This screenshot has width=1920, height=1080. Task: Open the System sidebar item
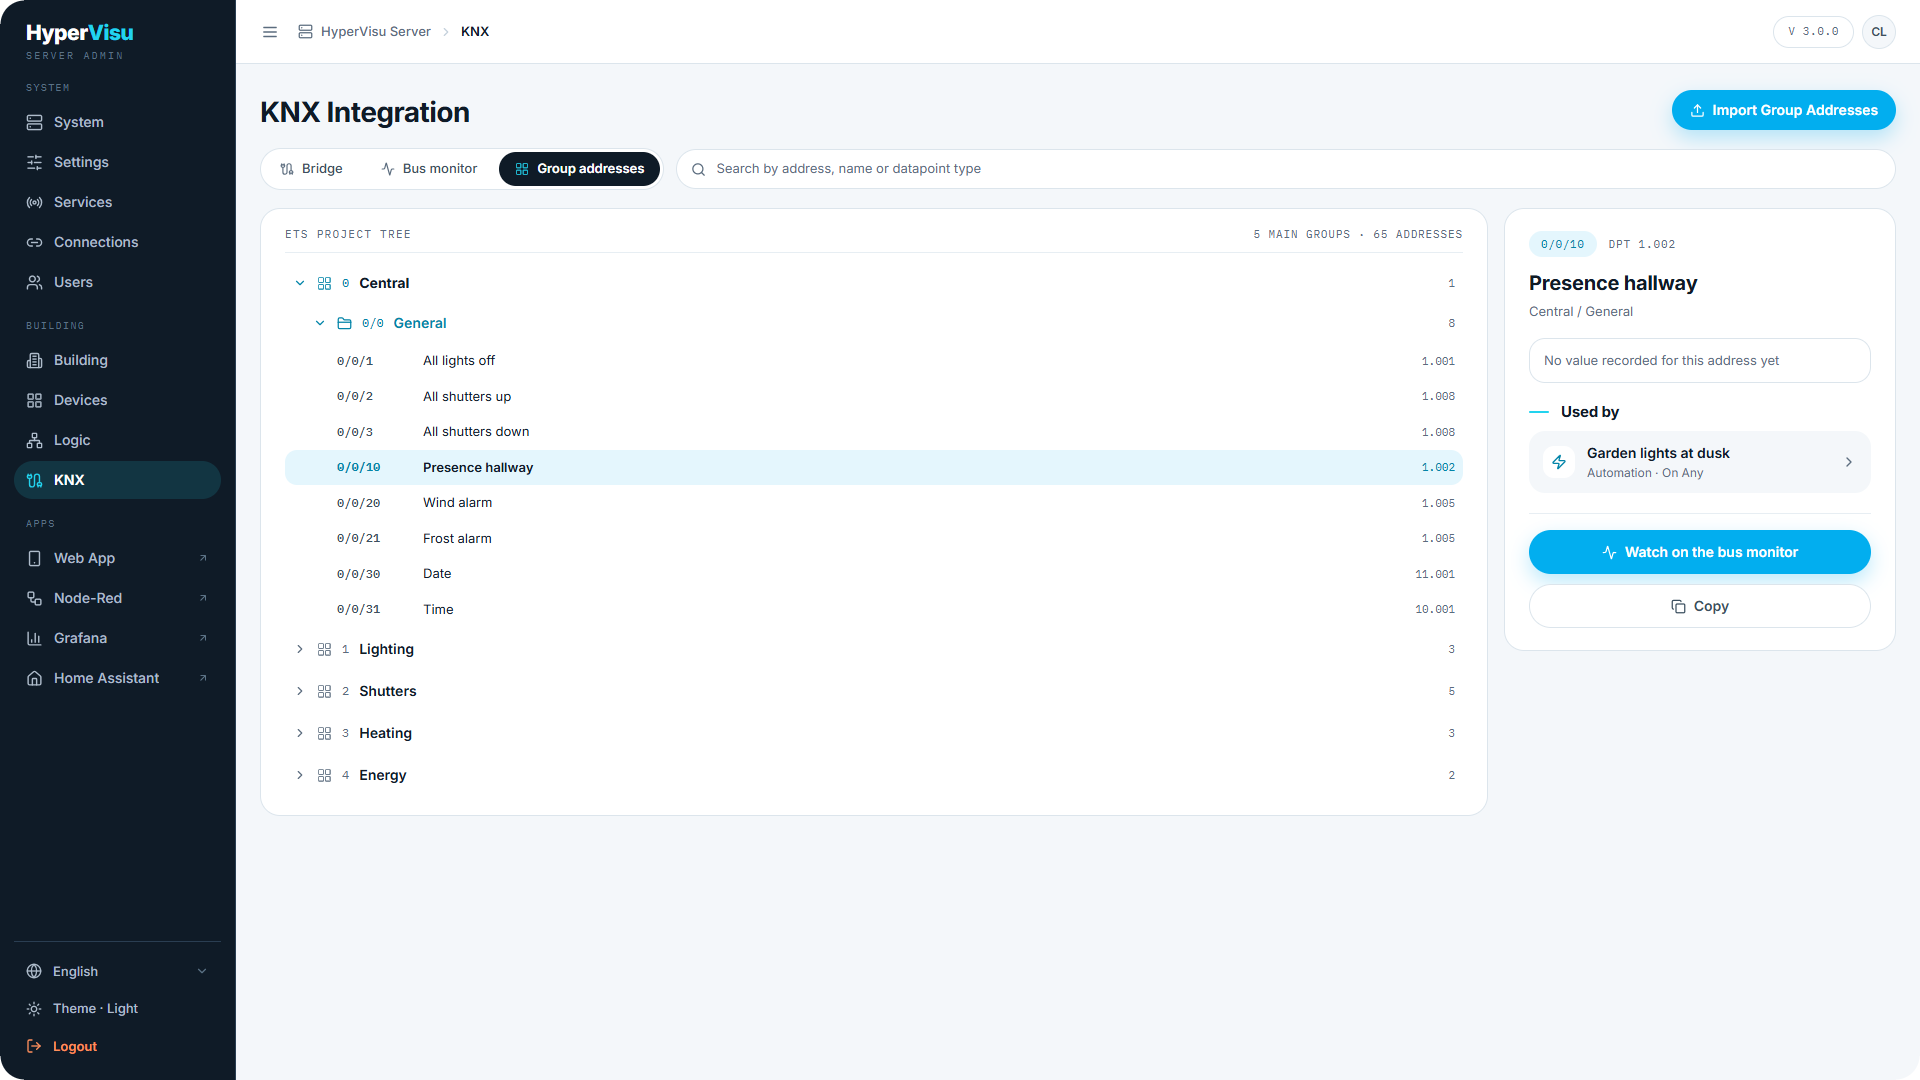click(118, 122)
